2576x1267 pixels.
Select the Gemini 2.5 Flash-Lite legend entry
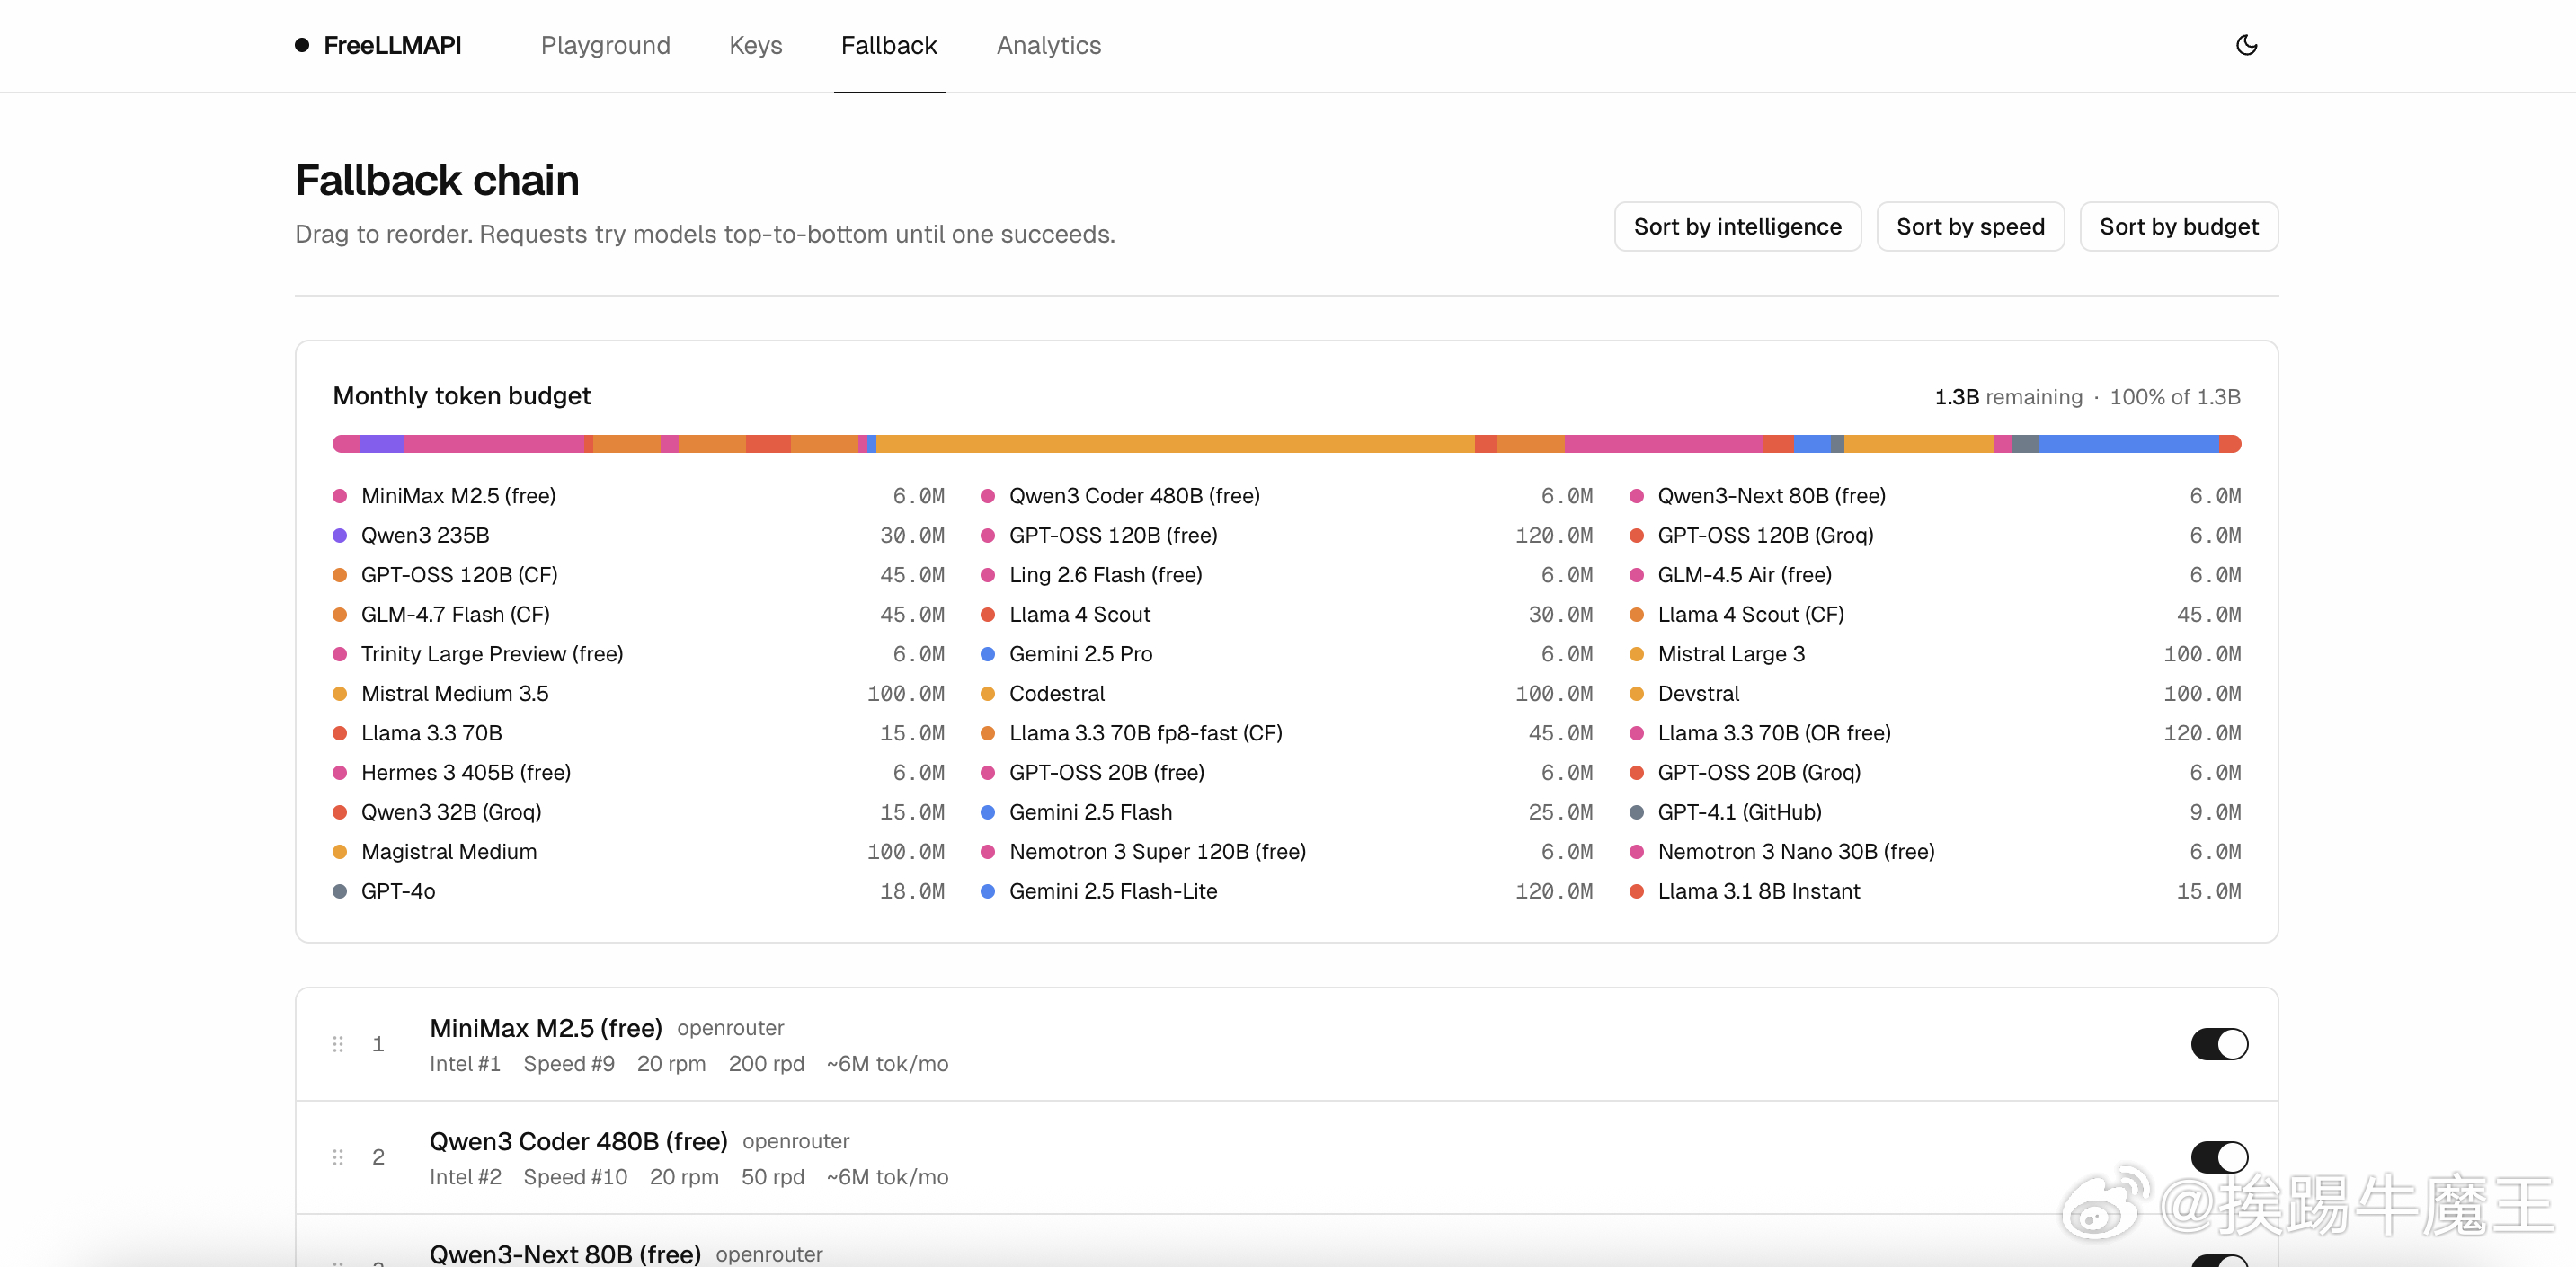pos(1287,891)
